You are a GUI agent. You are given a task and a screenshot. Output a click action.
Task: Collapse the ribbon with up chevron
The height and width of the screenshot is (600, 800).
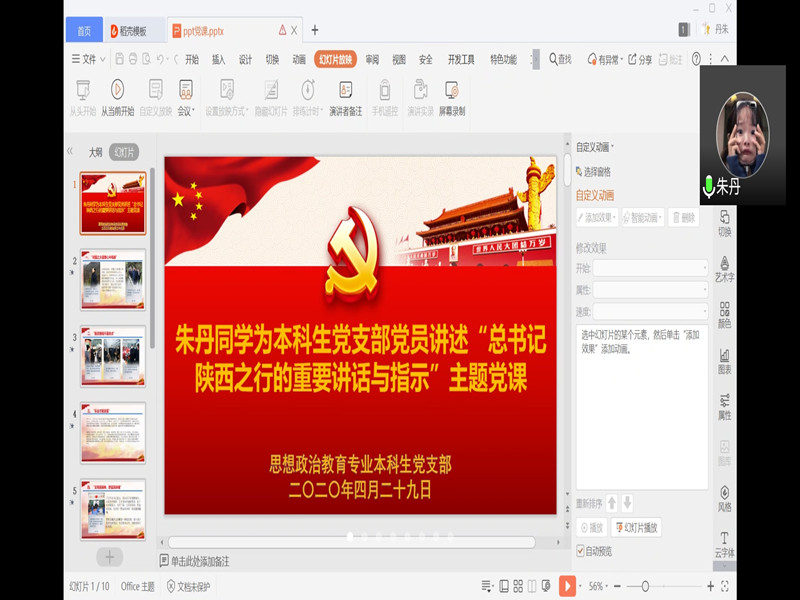(x=724, y=59)
